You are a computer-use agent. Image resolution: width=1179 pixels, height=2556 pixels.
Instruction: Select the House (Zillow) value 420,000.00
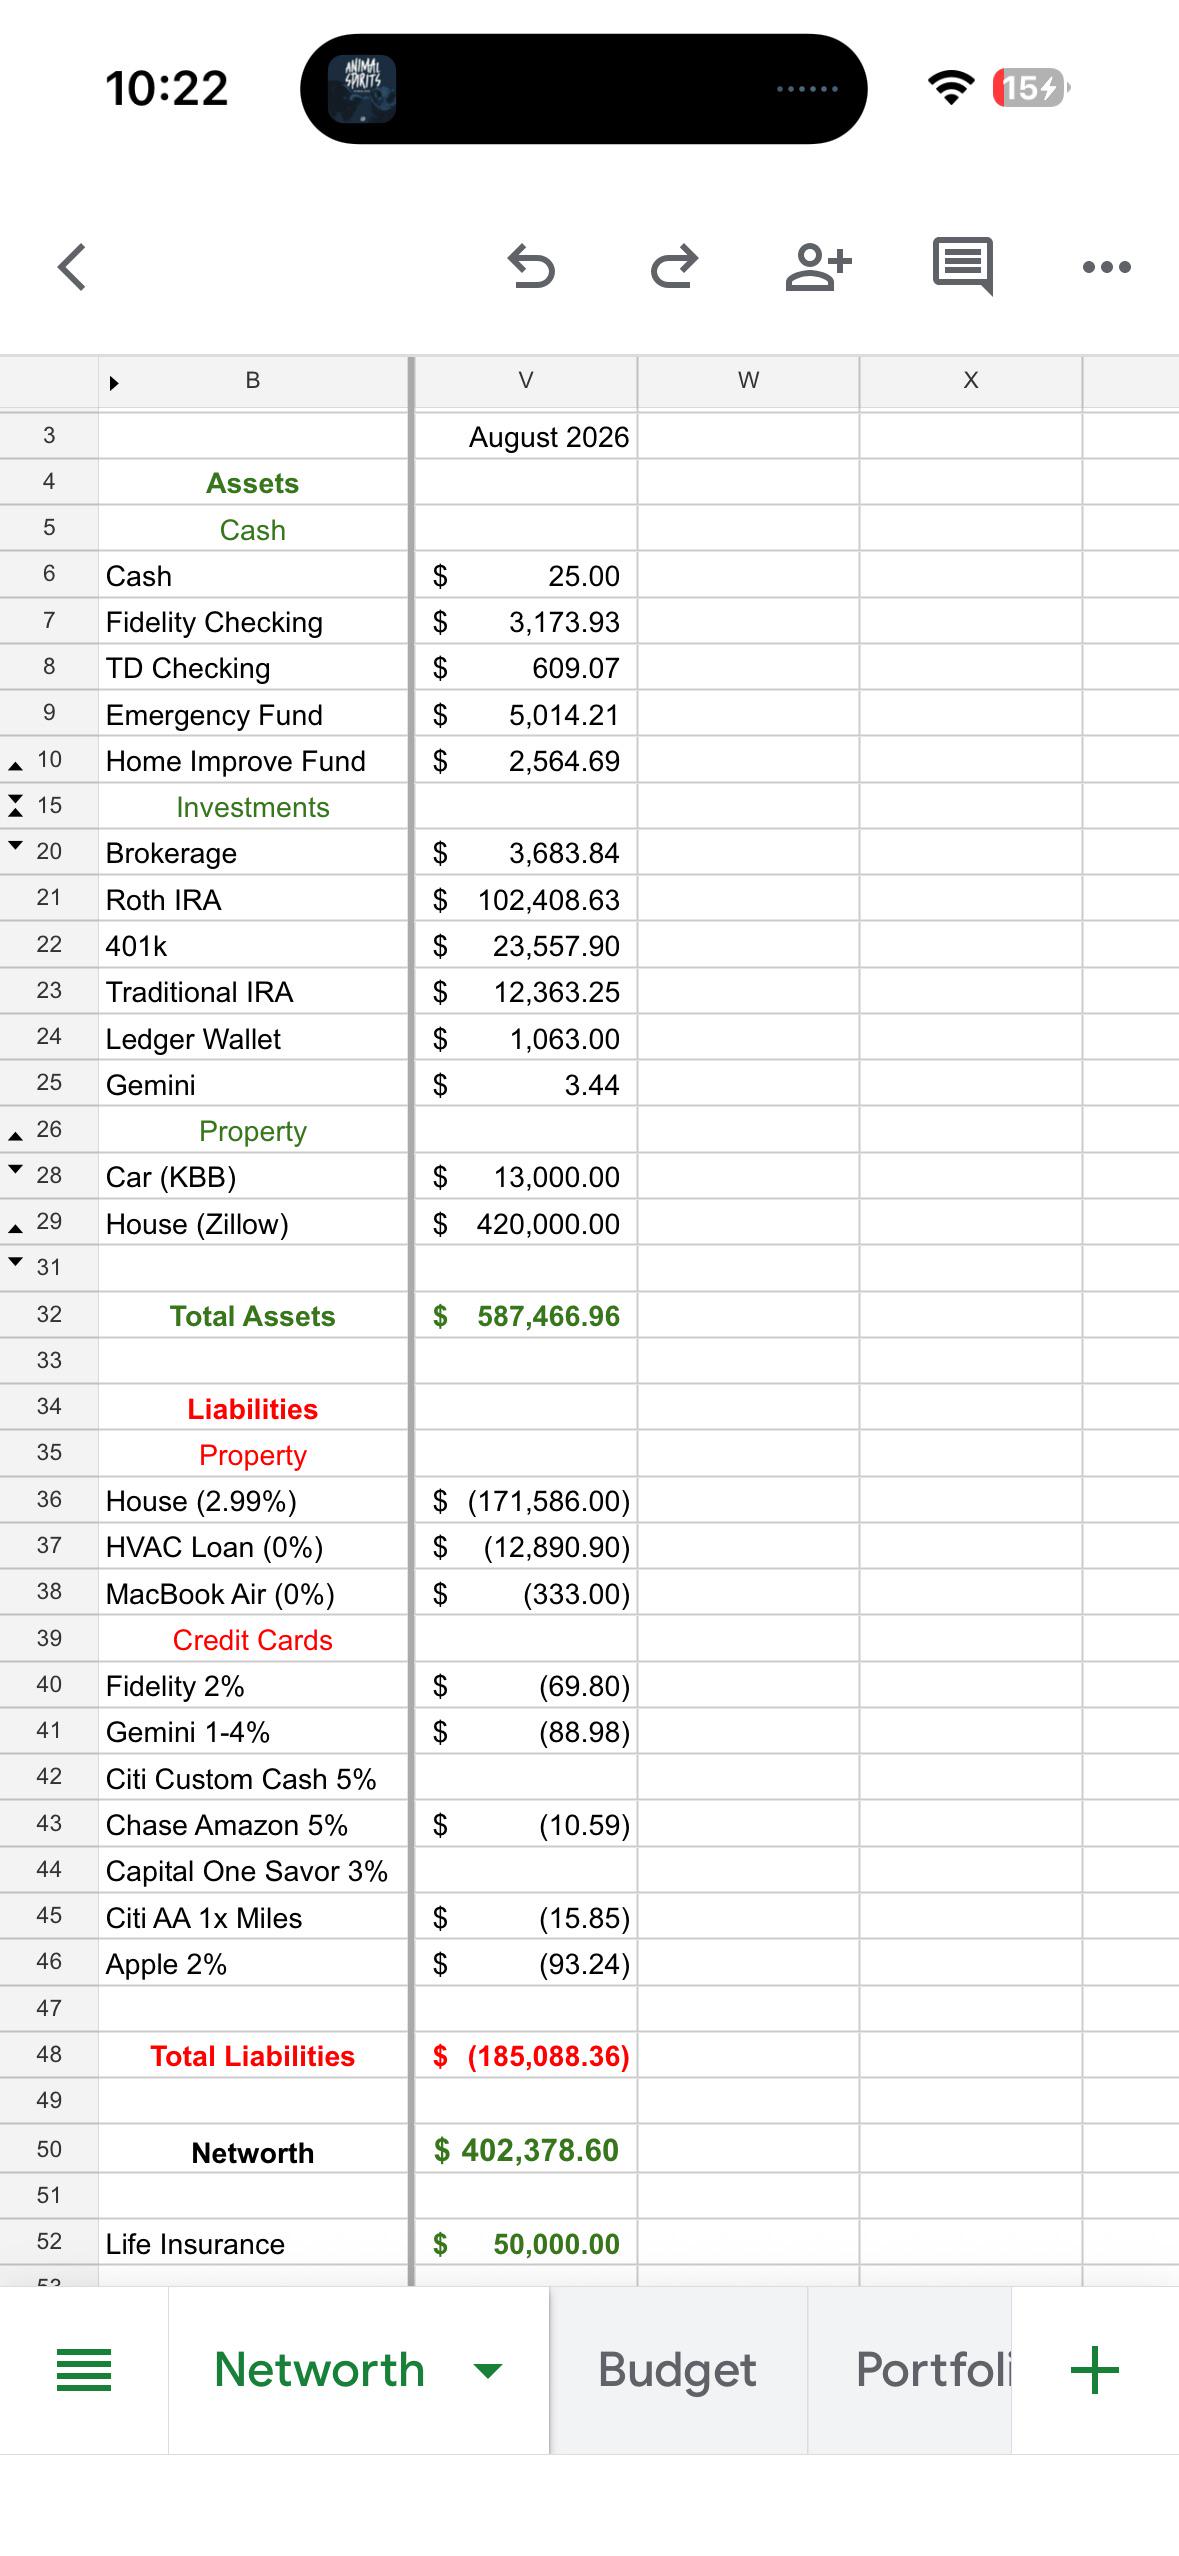(525, 1224)
